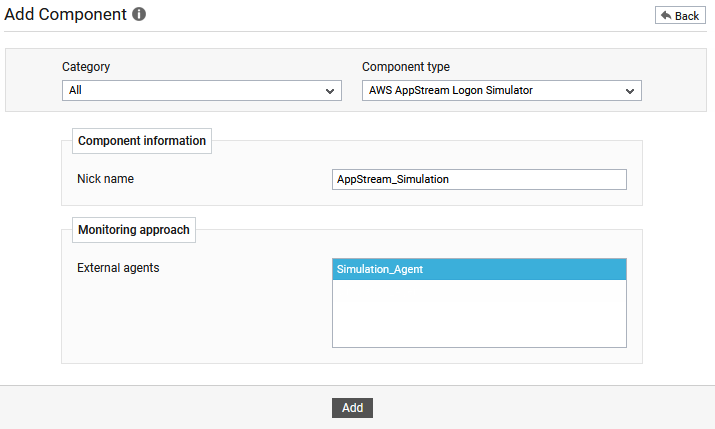
Task: Expand the Component type dropdown chevron
Action: 630,91
